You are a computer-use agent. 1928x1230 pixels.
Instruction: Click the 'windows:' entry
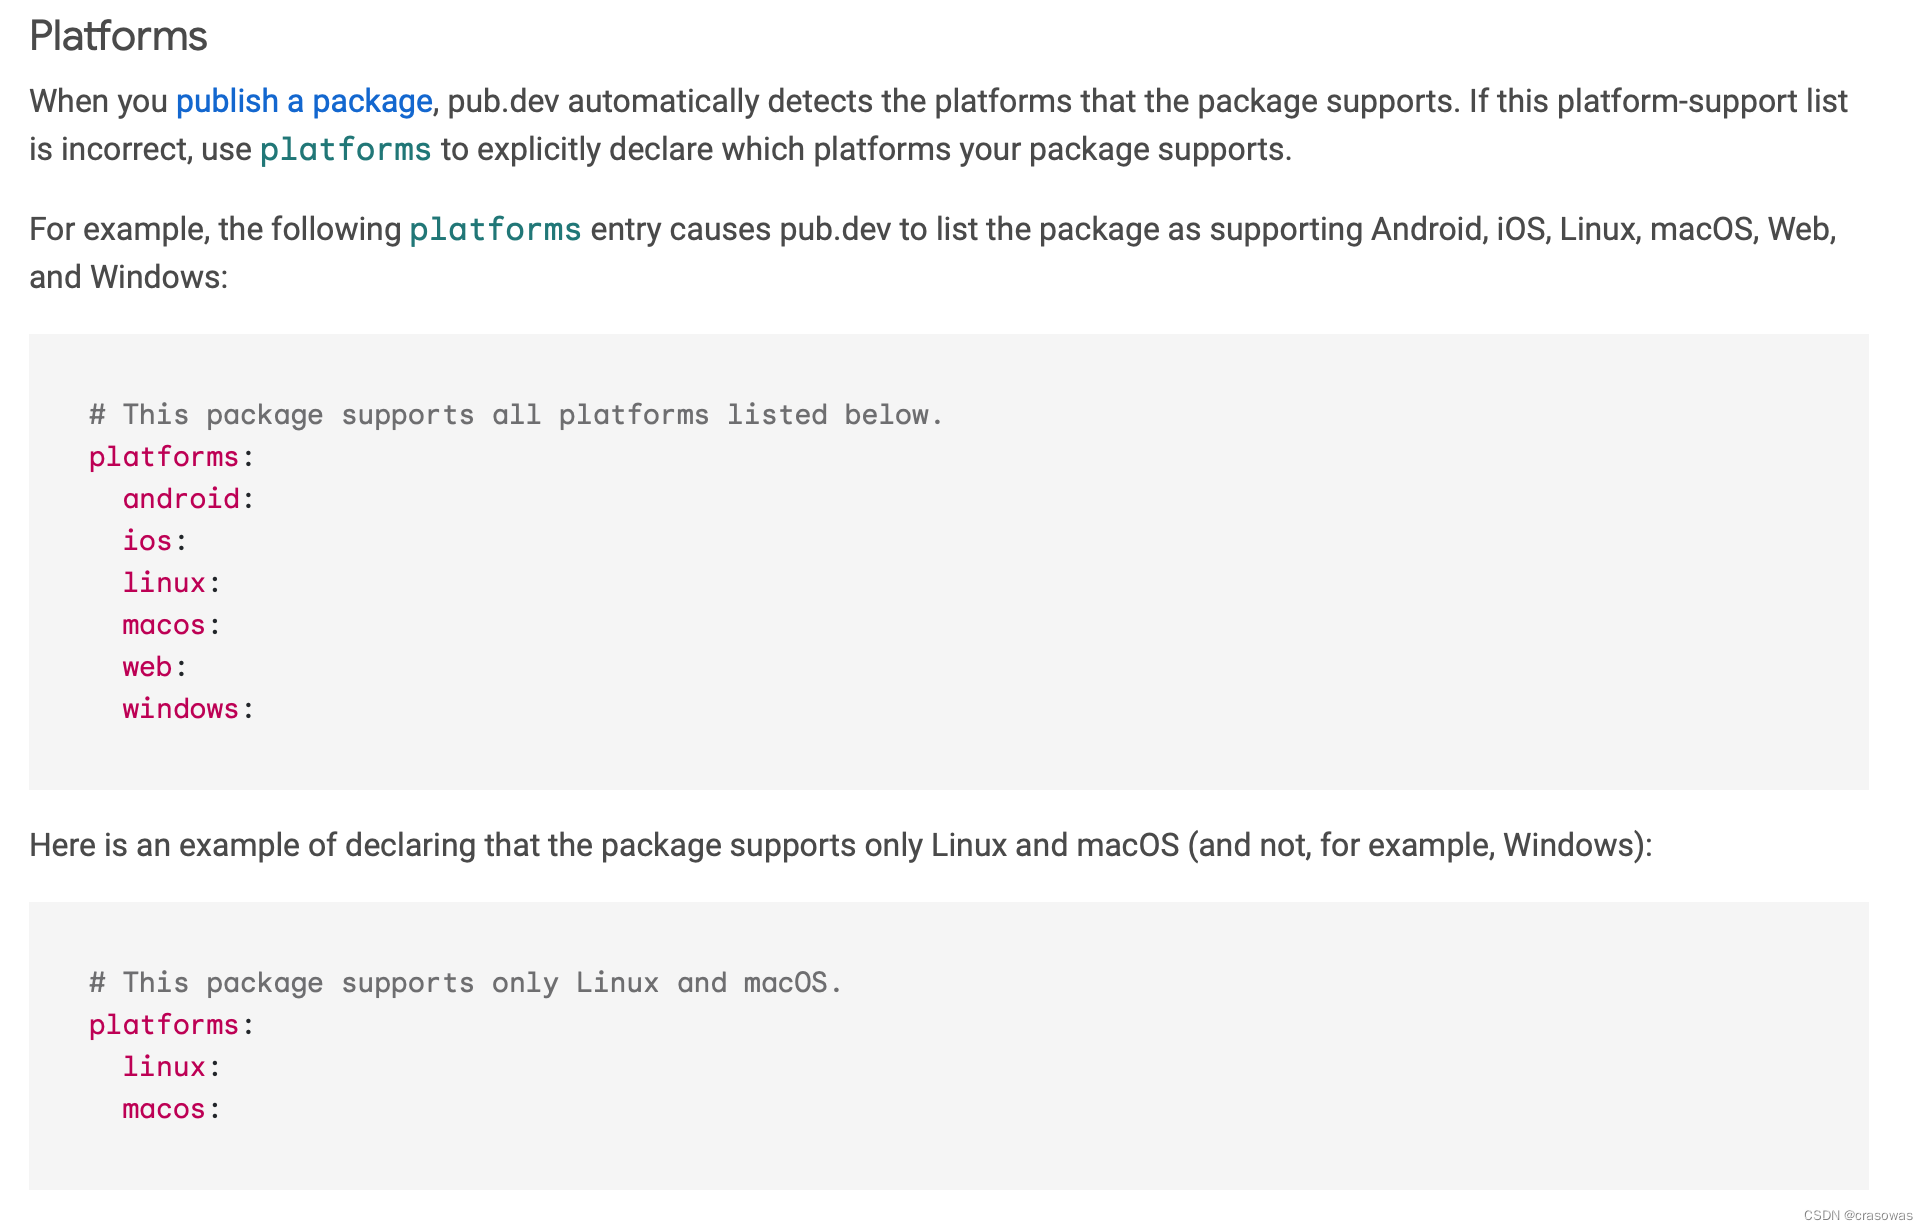[x=188, y=709]
